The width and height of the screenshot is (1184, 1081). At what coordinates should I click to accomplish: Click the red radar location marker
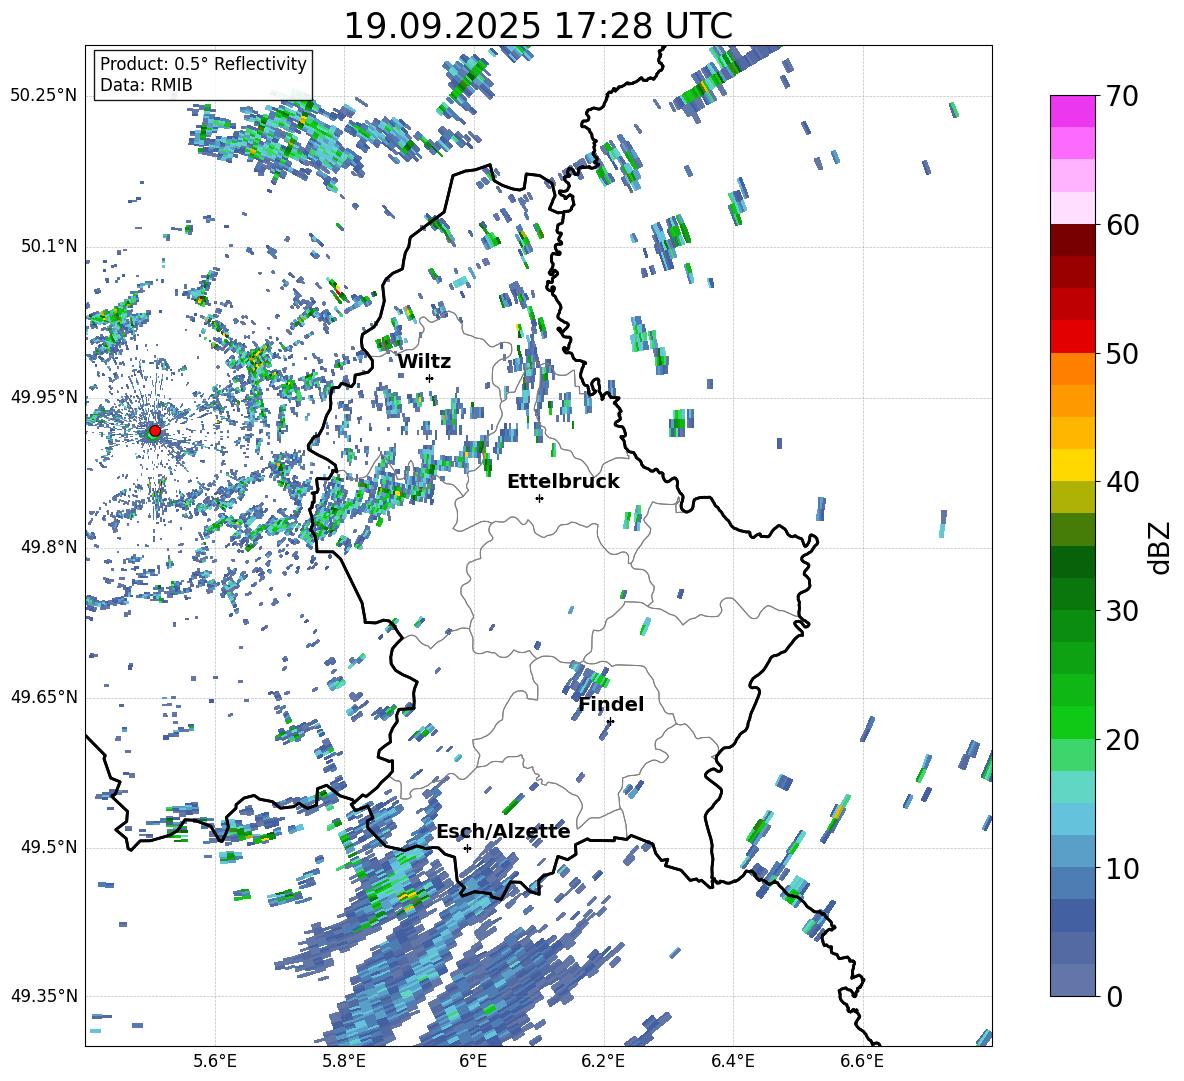coord(155,430)
